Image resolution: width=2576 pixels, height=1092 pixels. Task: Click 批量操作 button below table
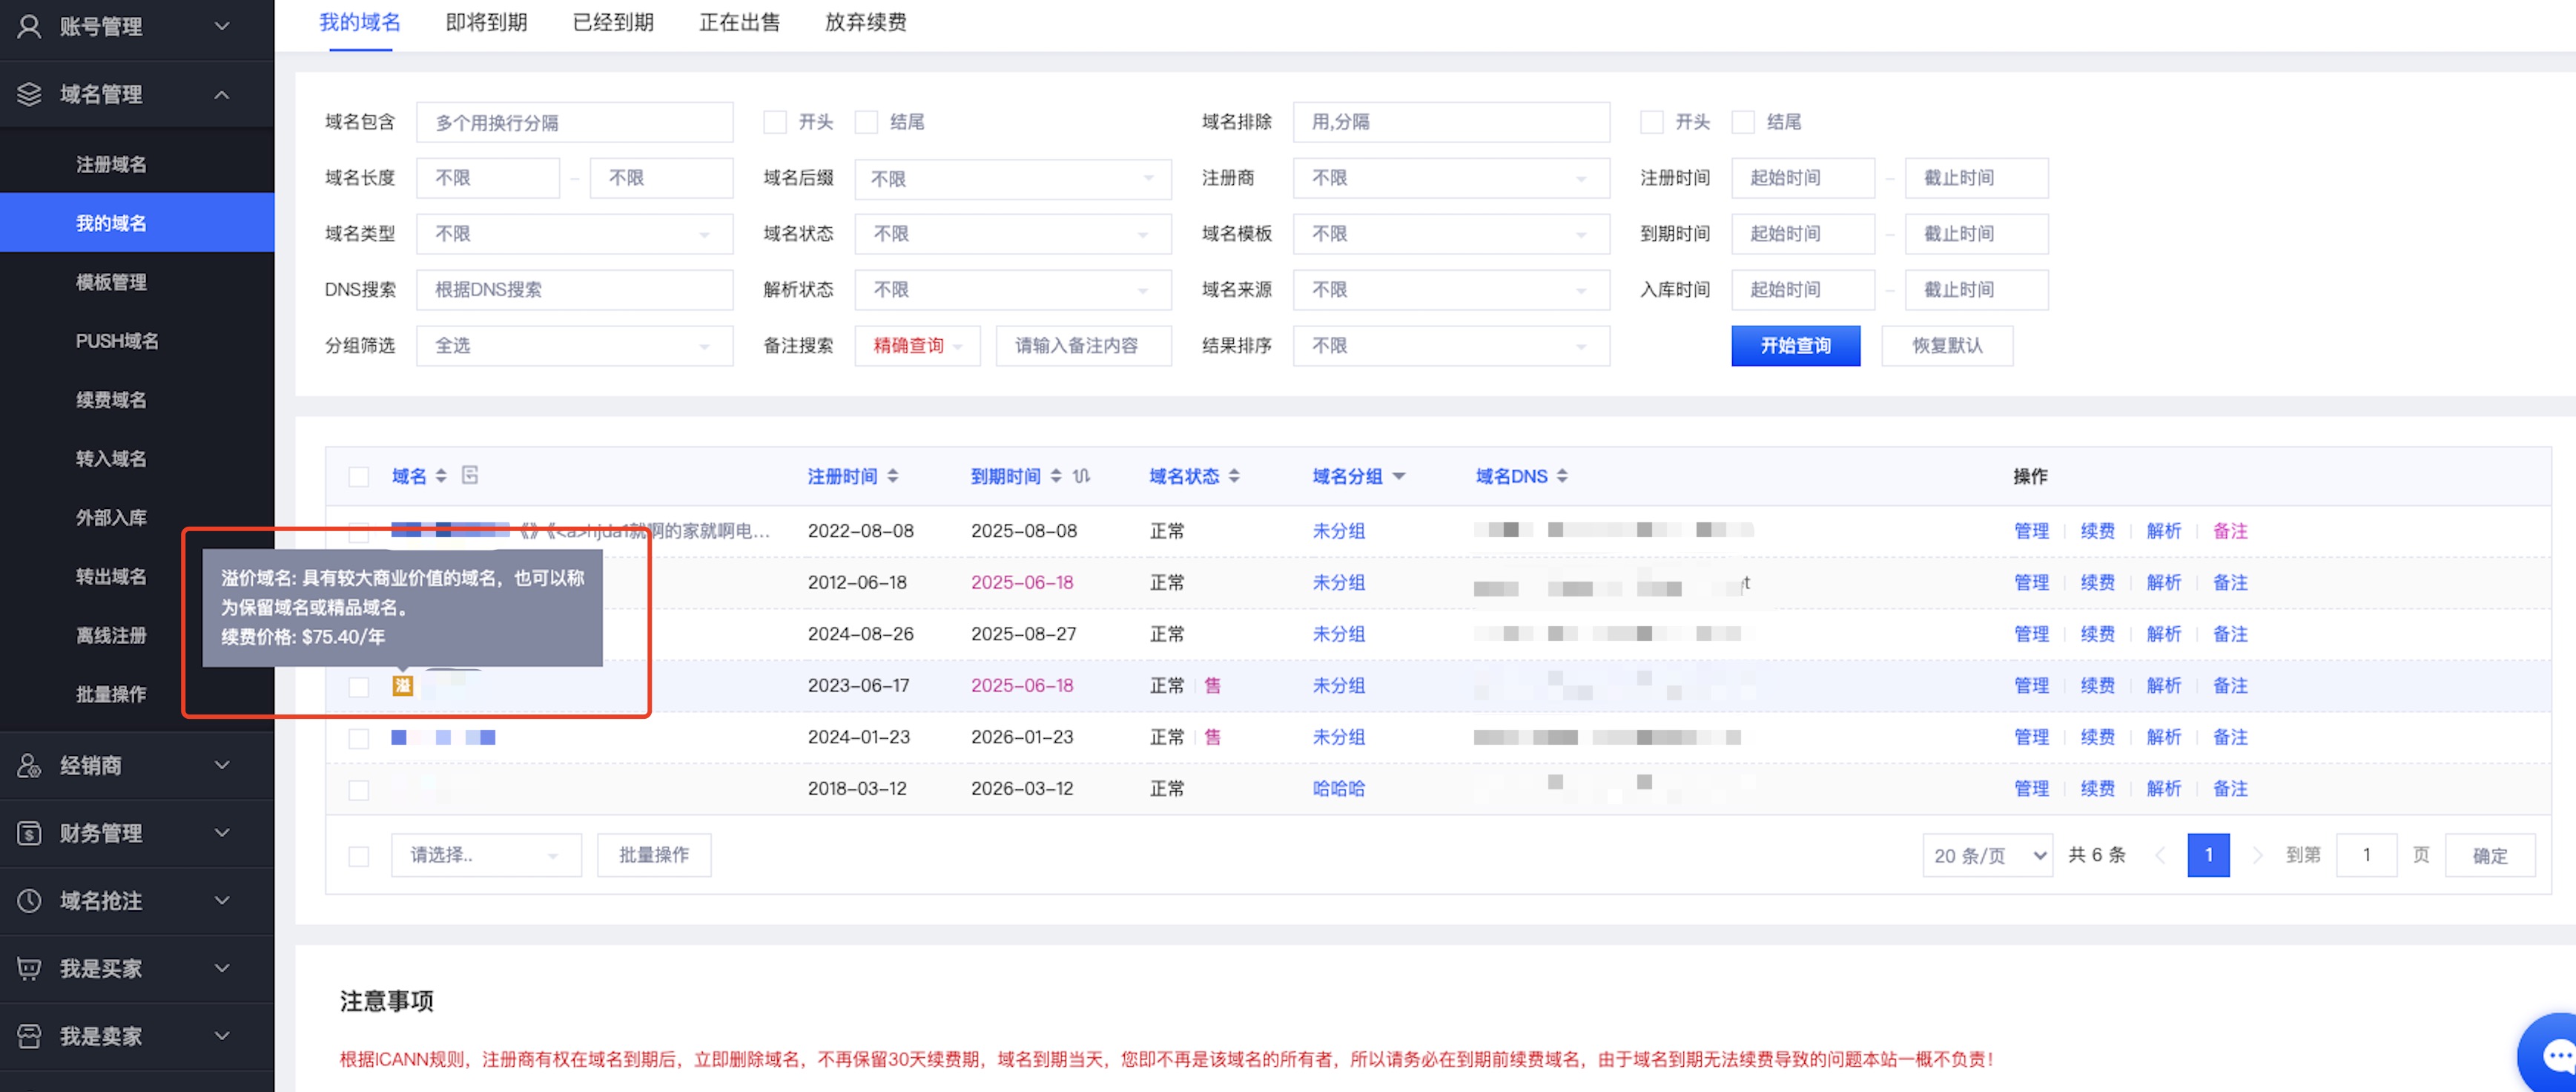point(654,855)
